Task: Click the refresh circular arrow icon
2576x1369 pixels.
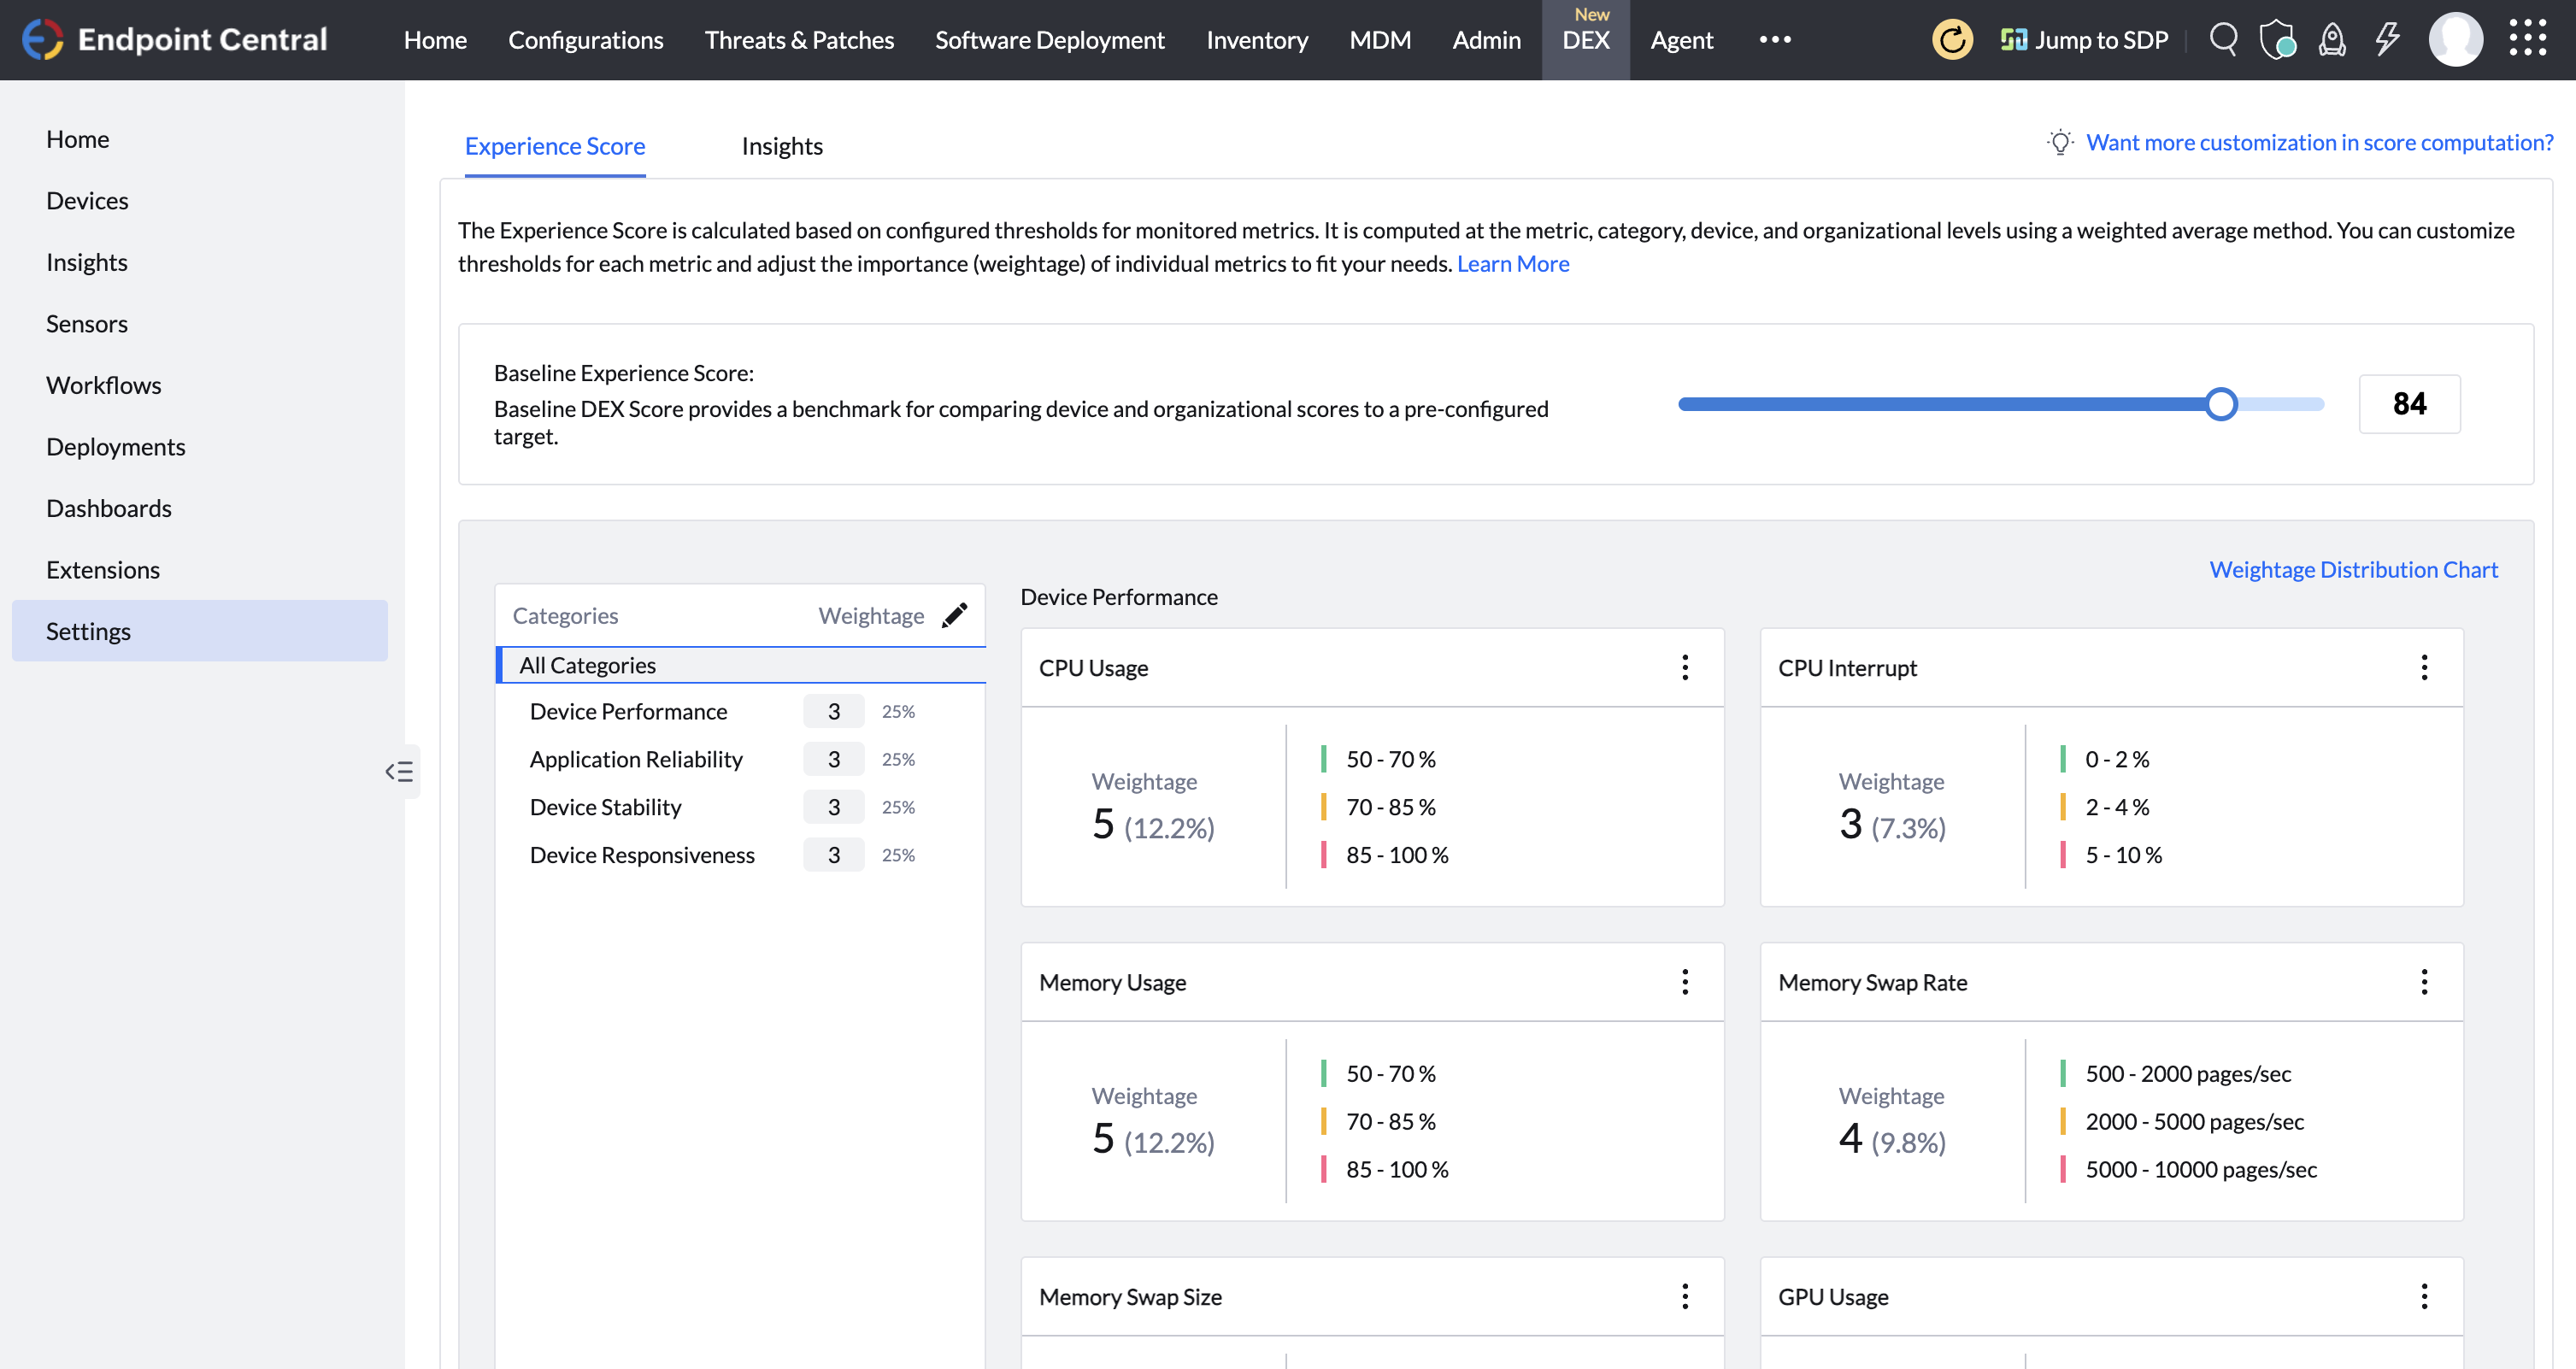Action: (x=1951, y=40)
